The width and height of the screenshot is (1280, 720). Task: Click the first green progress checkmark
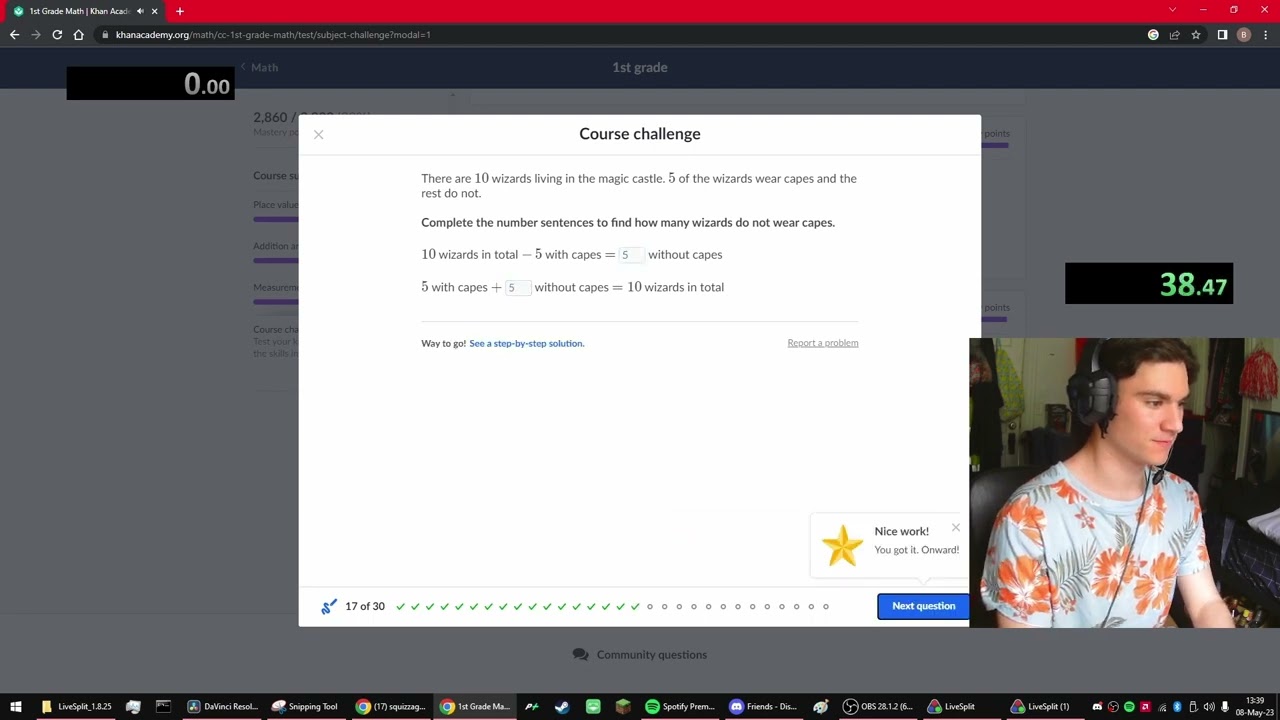click(401, 606)
